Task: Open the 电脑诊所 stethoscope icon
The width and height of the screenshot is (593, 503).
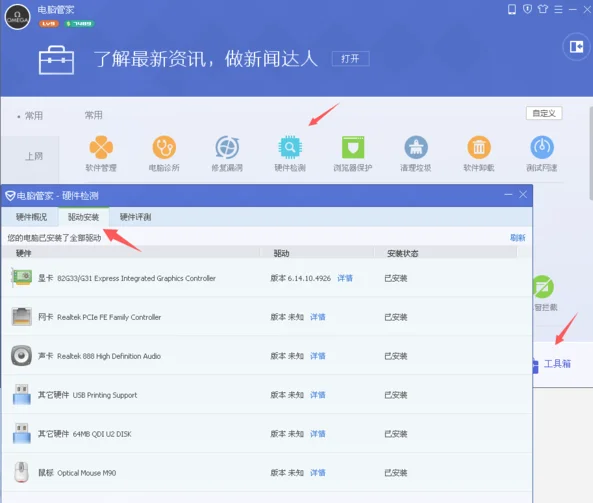Action: pyautogui.click(x=164, y=147)
